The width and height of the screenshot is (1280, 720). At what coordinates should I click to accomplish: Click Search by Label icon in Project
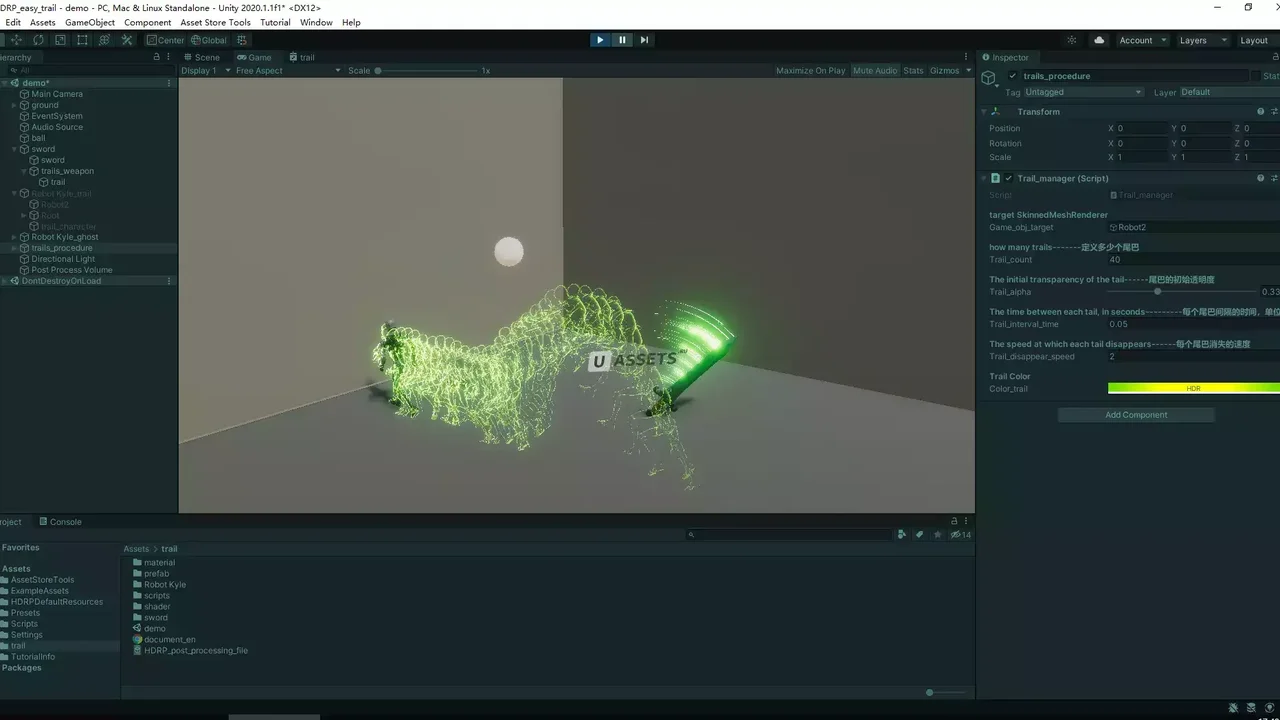click(x=920, y=535)
